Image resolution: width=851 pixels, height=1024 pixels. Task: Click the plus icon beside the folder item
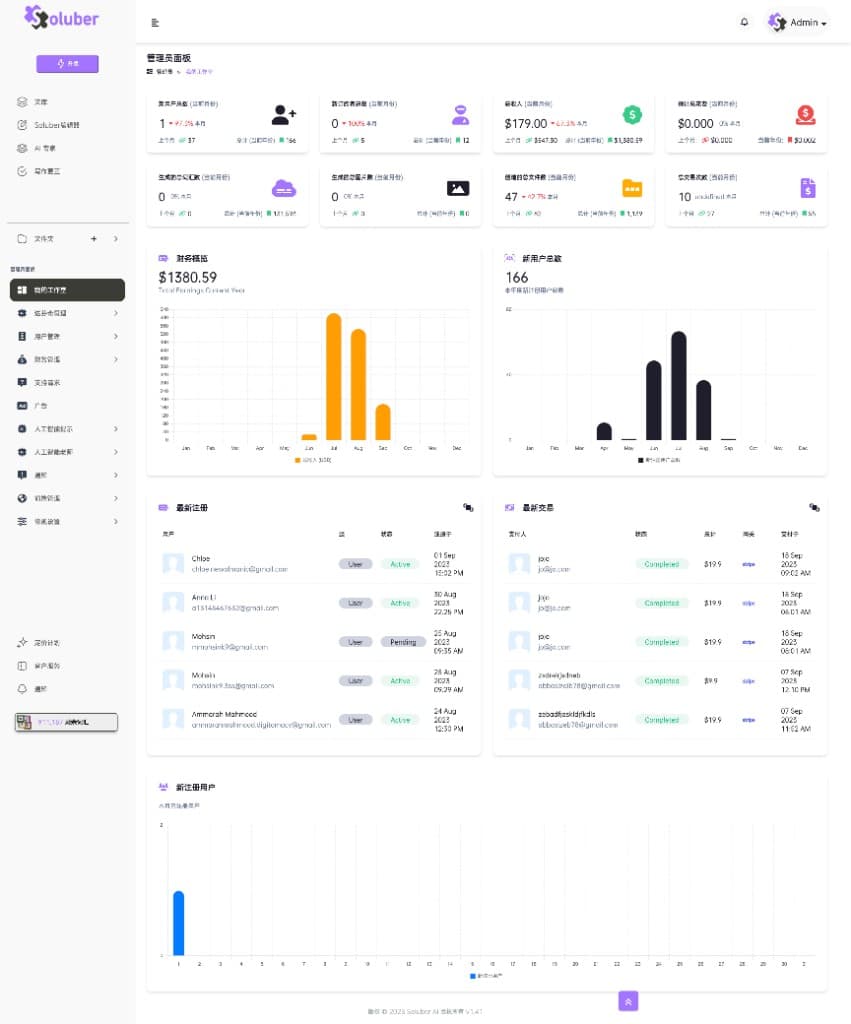[94, 239]
